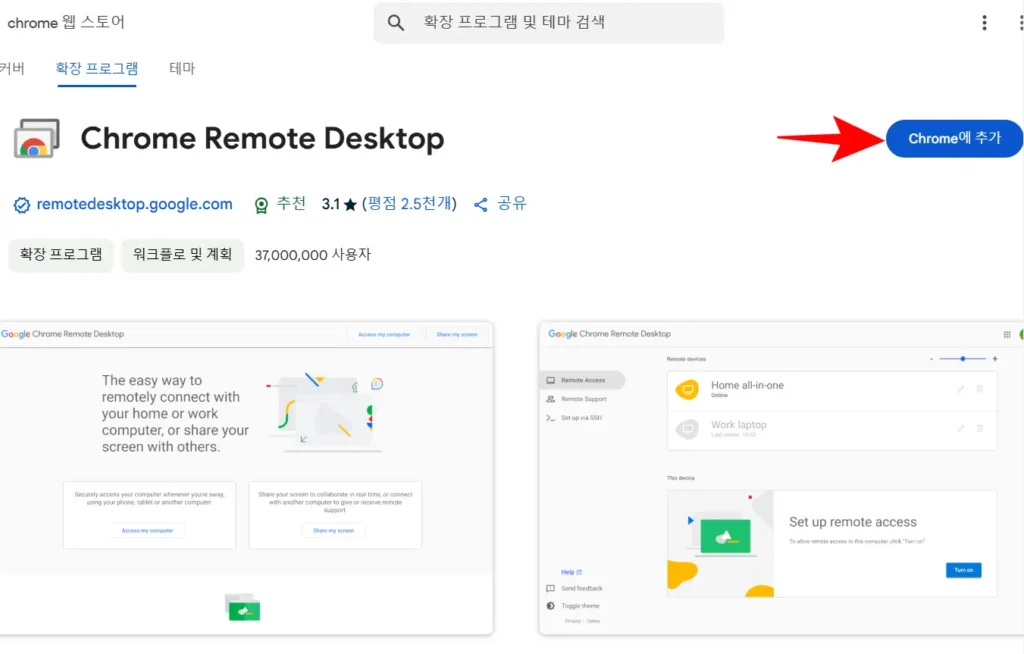Open the 워크플로 및 계획 category chip
The height and width of the screenshot is (654, 1024).
click(182, 254)
